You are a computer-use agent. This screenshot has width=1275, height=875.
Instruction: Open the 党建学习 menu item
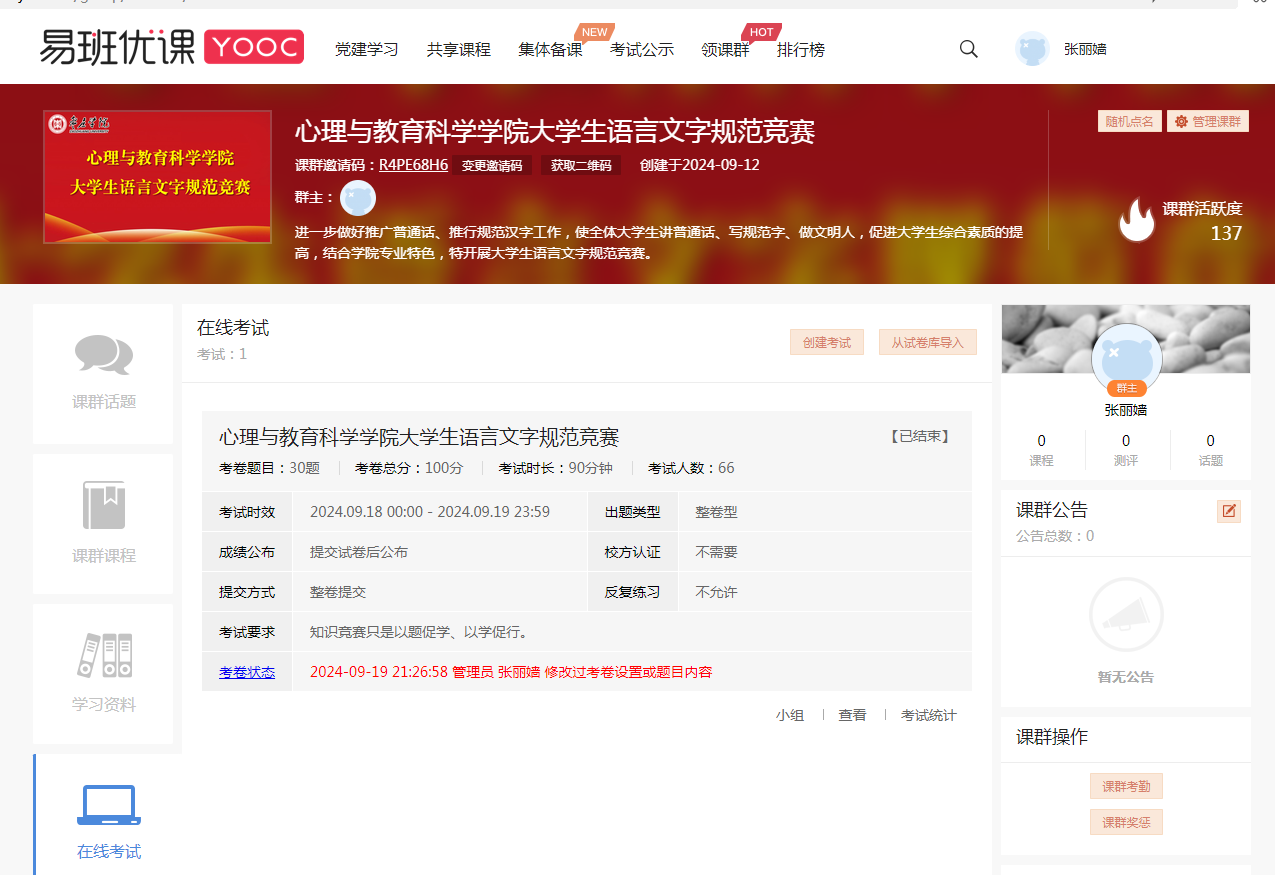(367, 50)
